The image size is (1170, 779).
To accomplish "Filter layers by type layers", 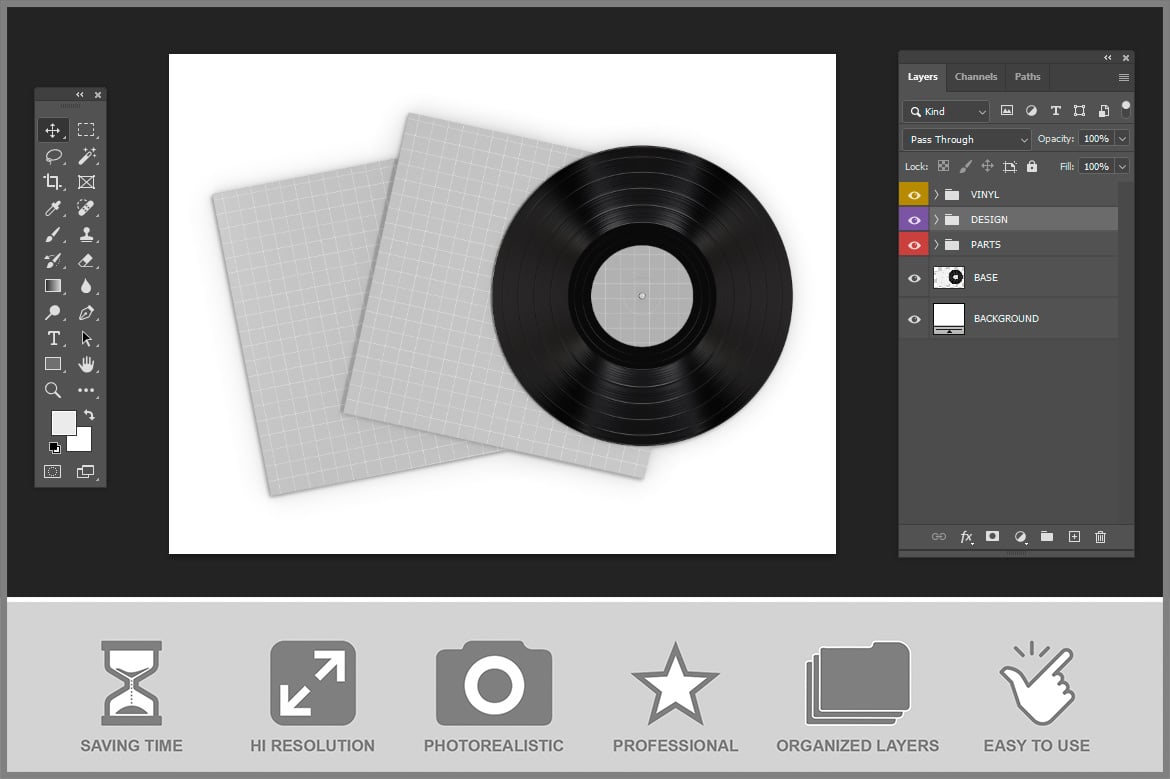I will (x=1055, y=110).
